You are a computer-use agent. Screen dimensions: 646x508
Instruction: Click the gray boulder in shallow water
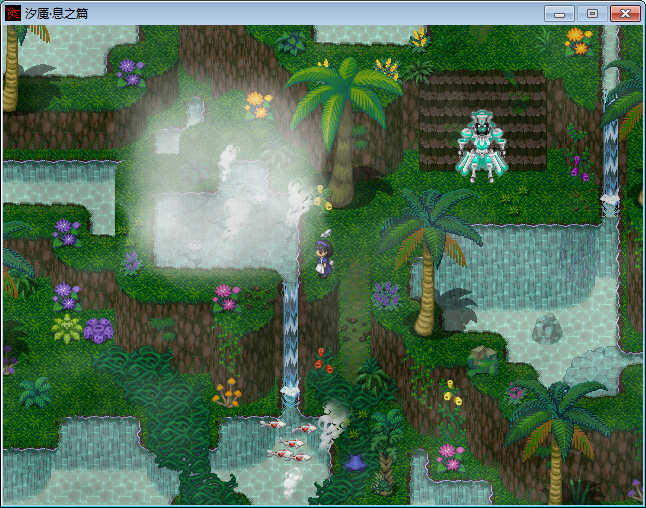point(547,329)
